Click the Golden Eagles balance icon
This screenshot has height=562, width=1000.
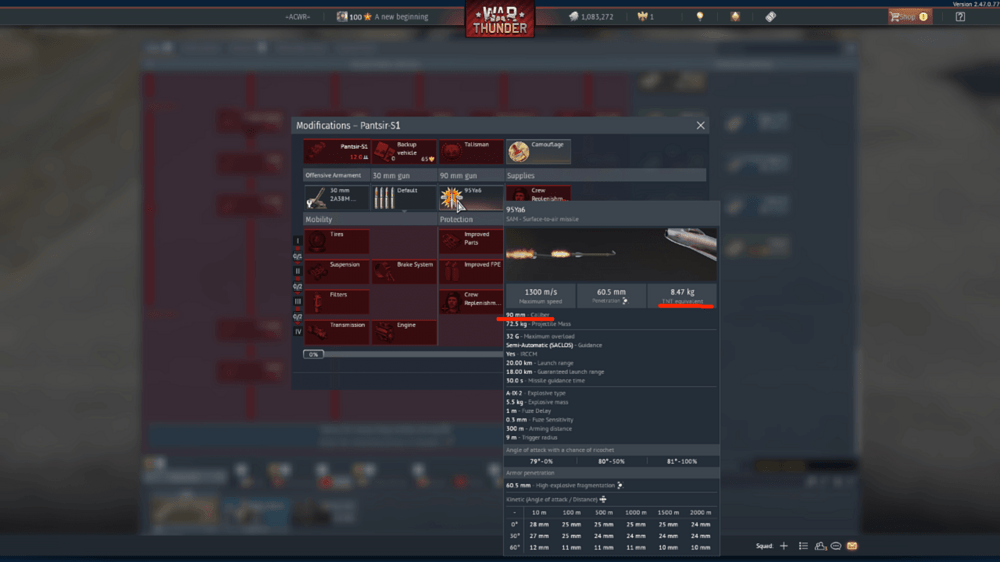pos(642,17)
